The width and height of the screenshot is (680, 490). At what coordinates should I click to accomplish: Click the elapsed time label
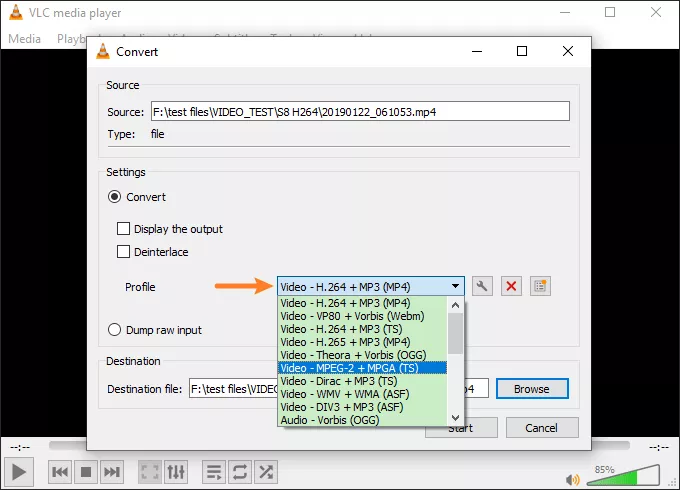[x=20, y=447]
